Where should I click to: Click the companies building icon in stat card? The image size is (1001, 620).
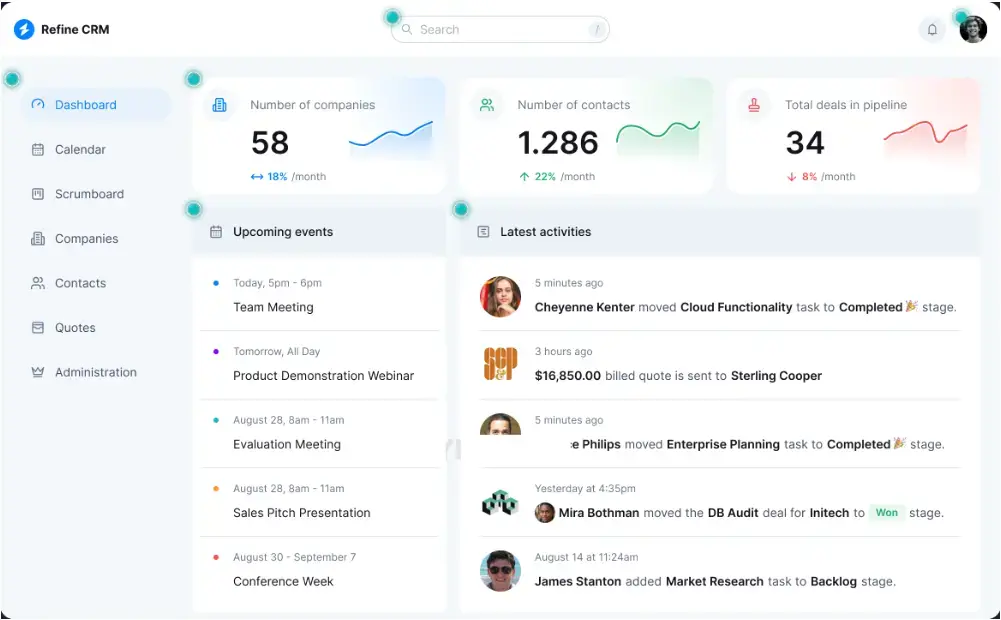click(220, 105)
